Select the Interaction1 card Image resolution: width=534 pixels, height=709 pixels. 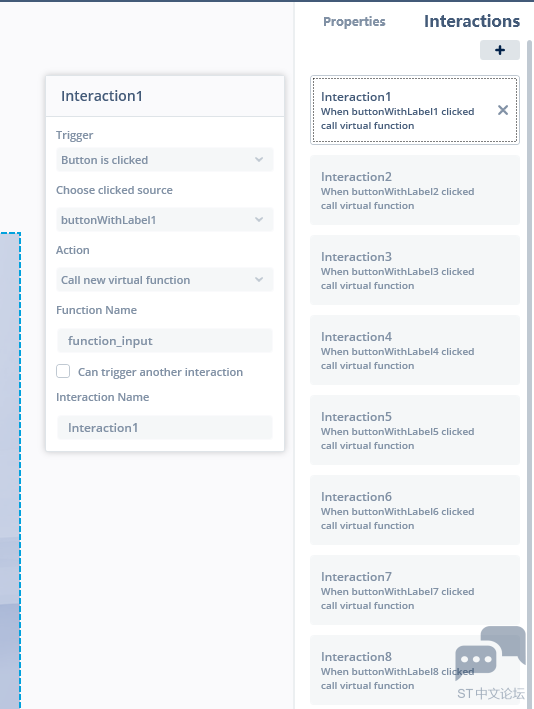click(415, 110)
